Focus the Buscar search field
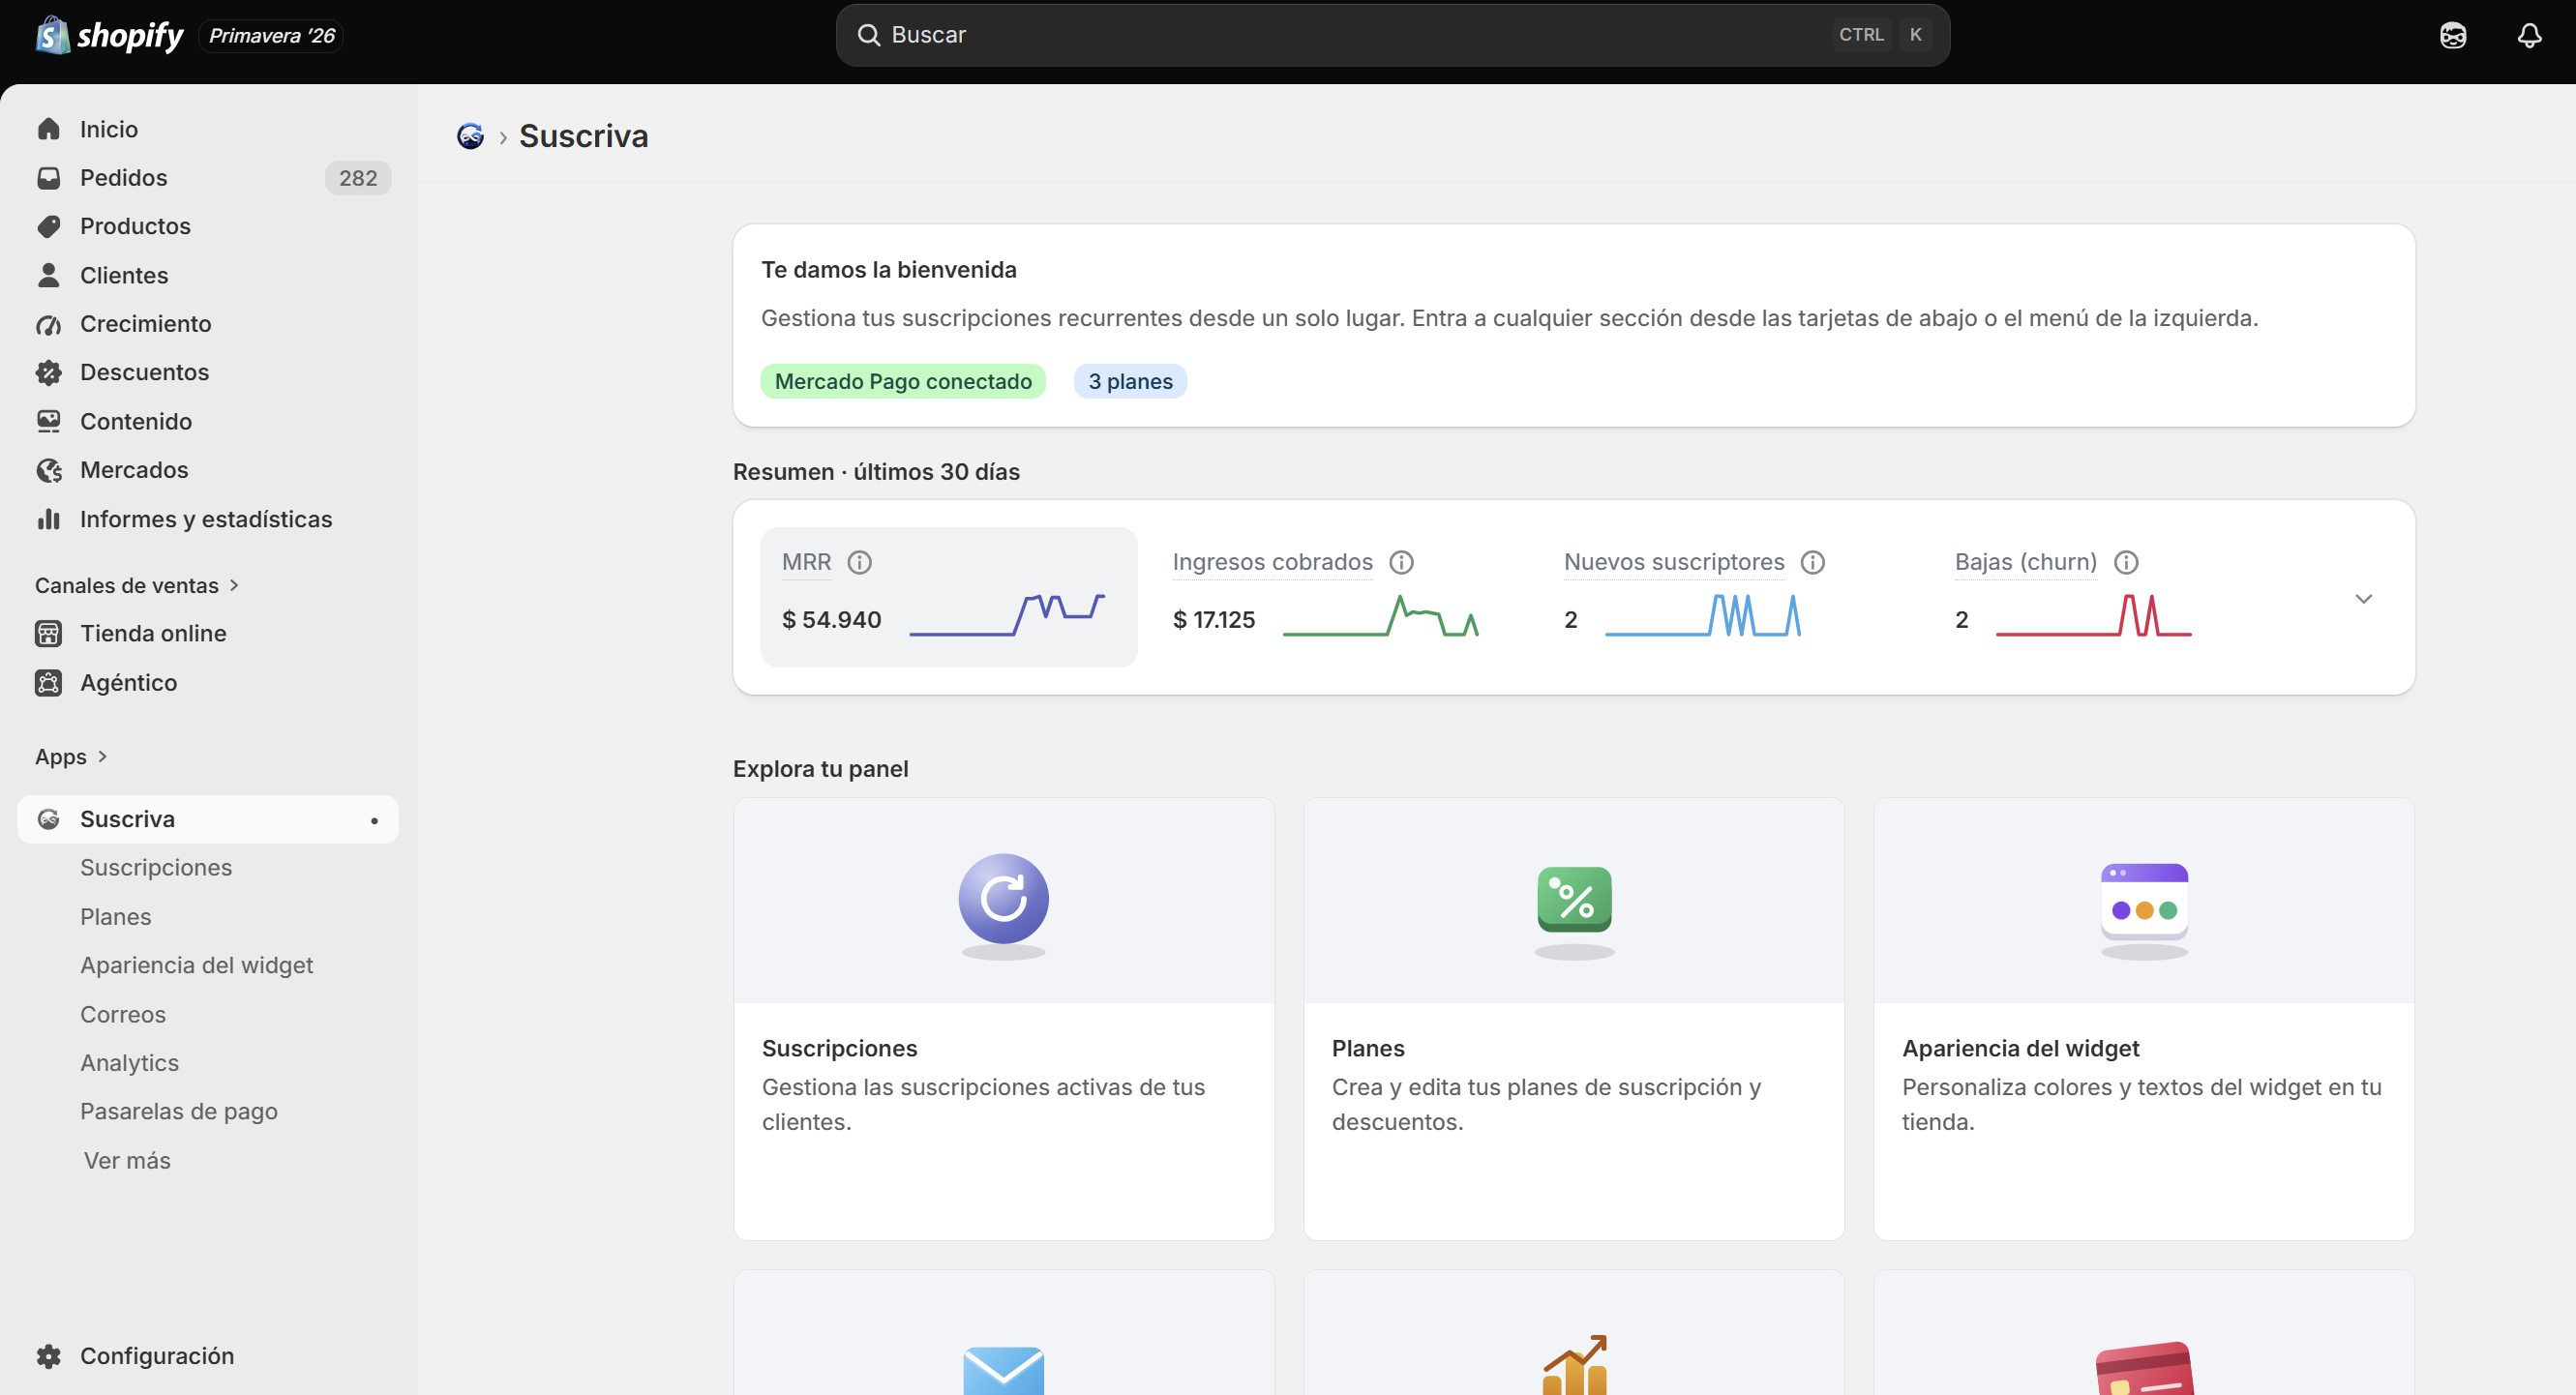2576x1395 pixels. pos(1392,35)
